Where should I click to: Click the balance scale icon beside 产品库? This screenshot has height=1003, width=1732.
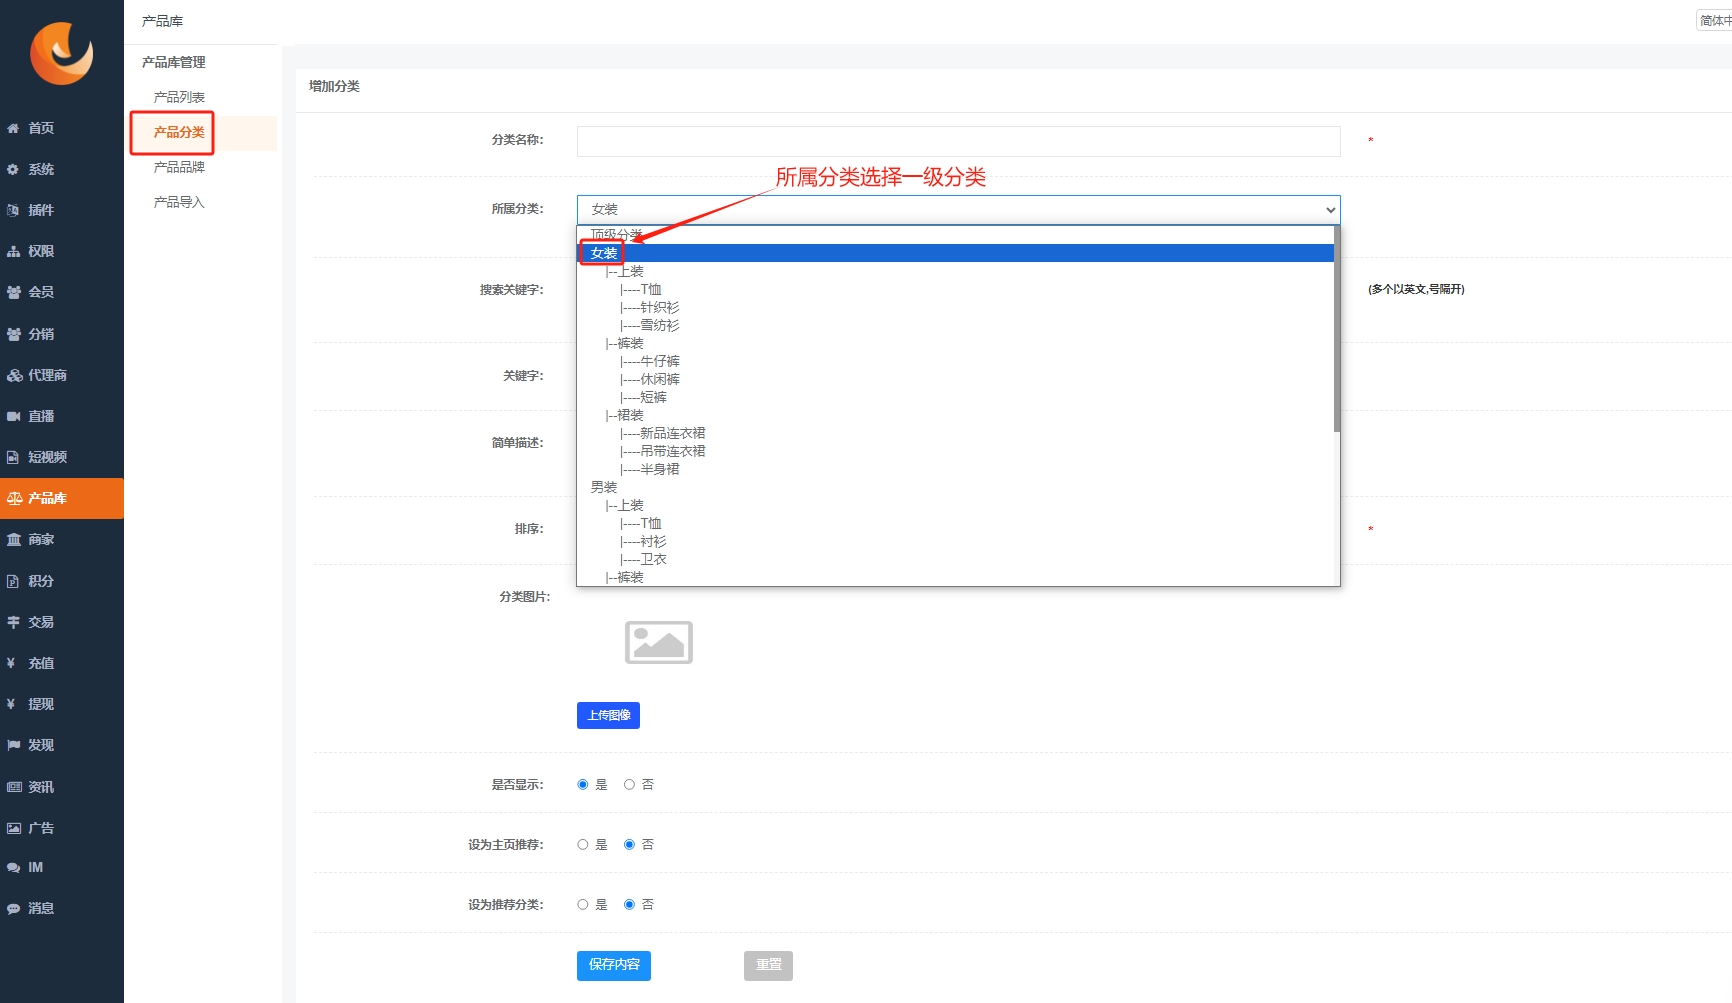(x=14, y=498)
